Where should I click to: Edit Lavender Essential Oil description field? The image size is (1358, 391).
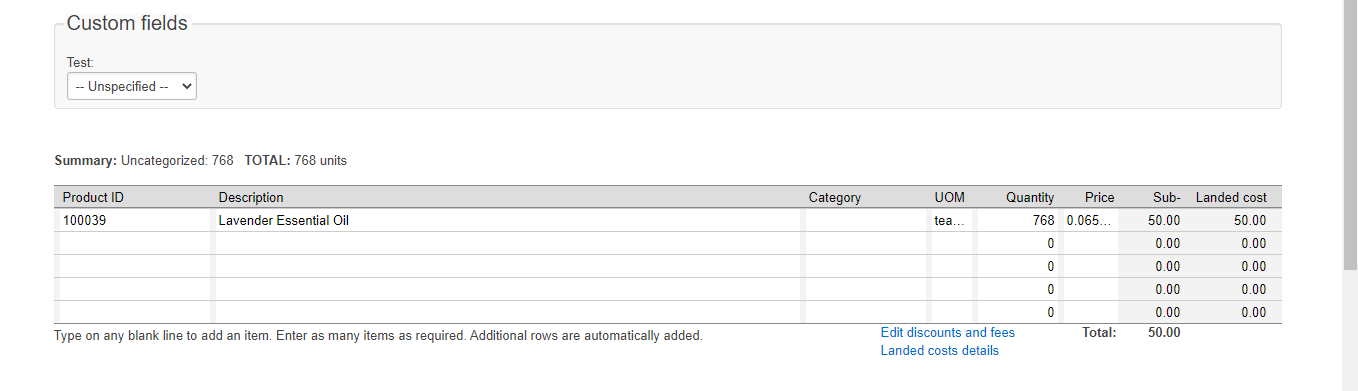(x=508, y=221)
